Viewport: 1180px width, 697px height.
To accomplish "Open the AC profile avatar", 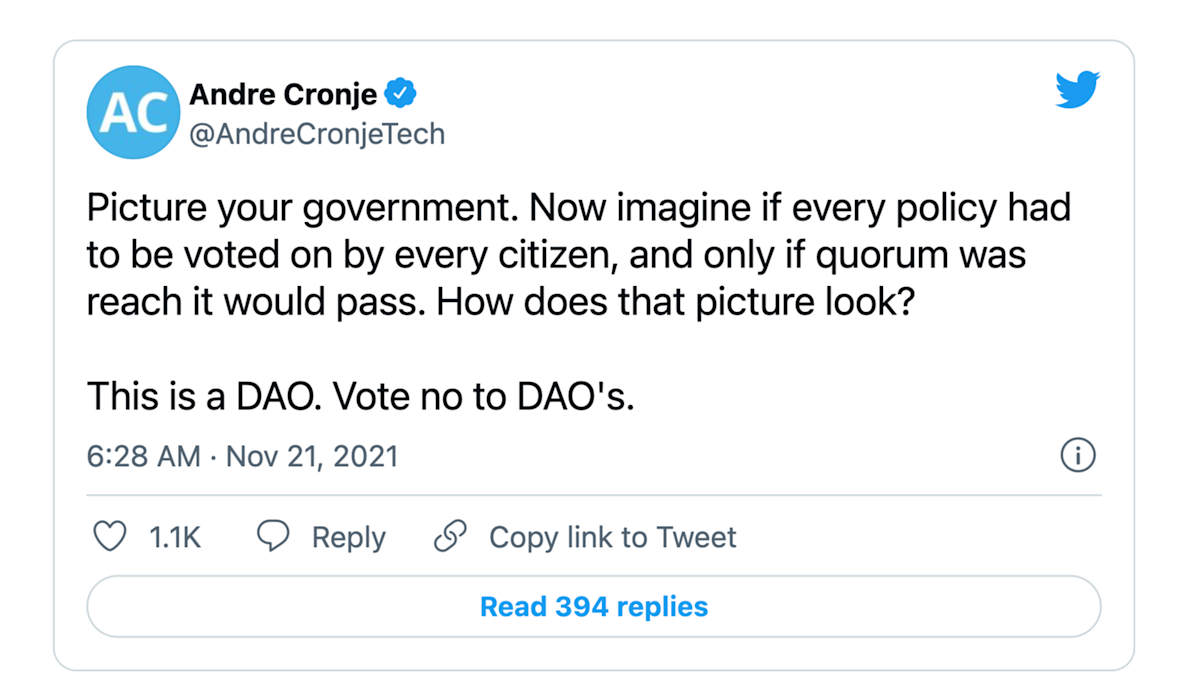I will click(x=133, y=112).
